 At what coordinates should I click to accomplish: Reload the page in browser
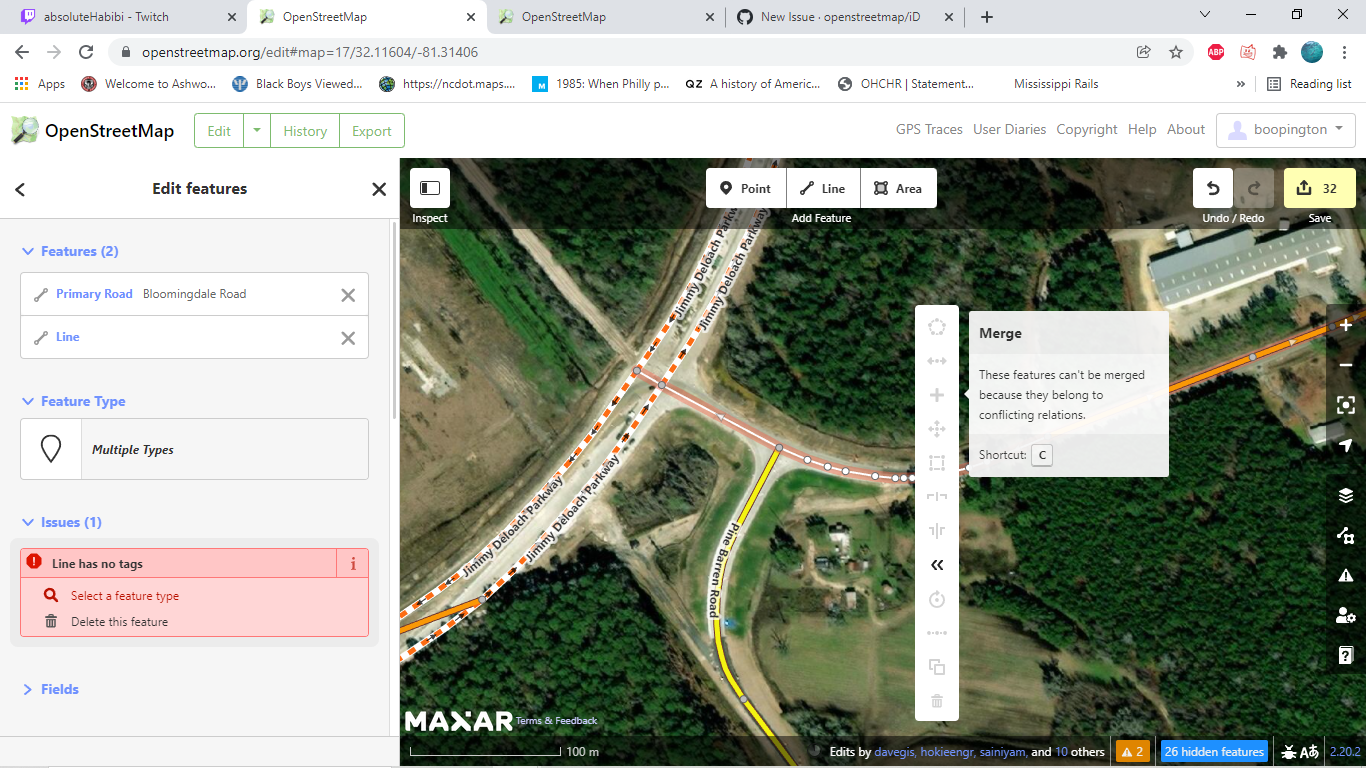coord(86,52)
